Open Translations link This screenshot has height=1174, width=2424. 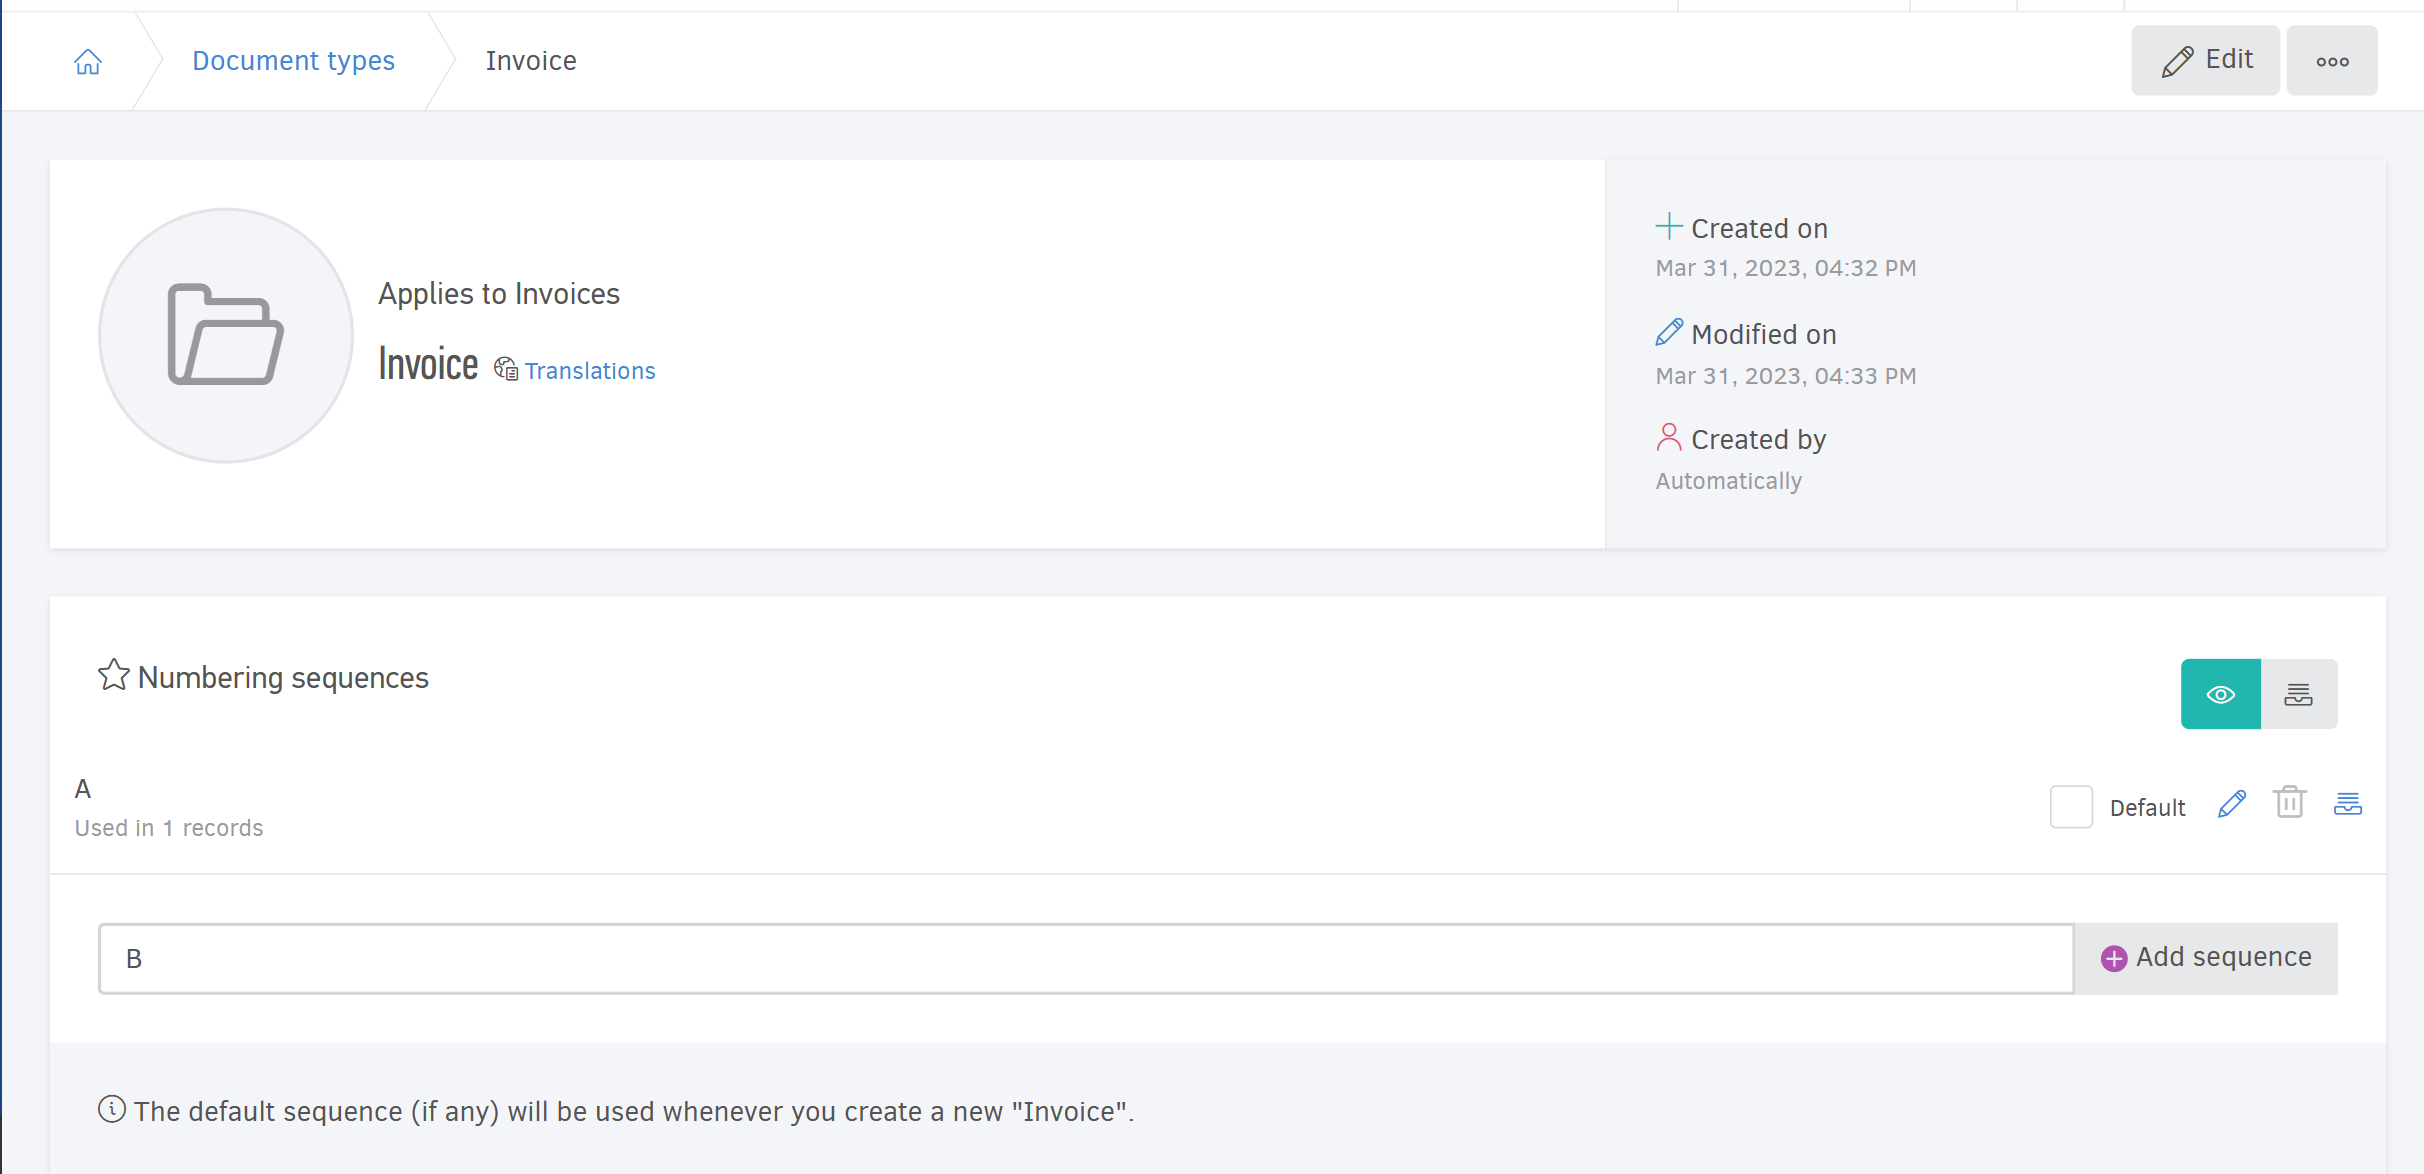pyautogui.click(x=590, y=371)
